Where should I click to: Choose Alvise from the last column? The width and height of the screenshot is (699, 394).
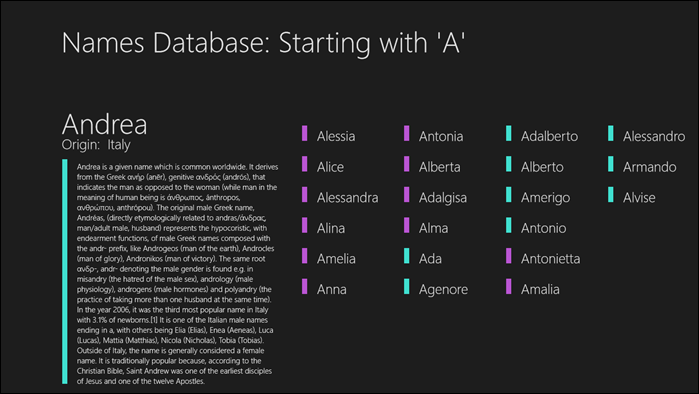(x=639, y=197)
